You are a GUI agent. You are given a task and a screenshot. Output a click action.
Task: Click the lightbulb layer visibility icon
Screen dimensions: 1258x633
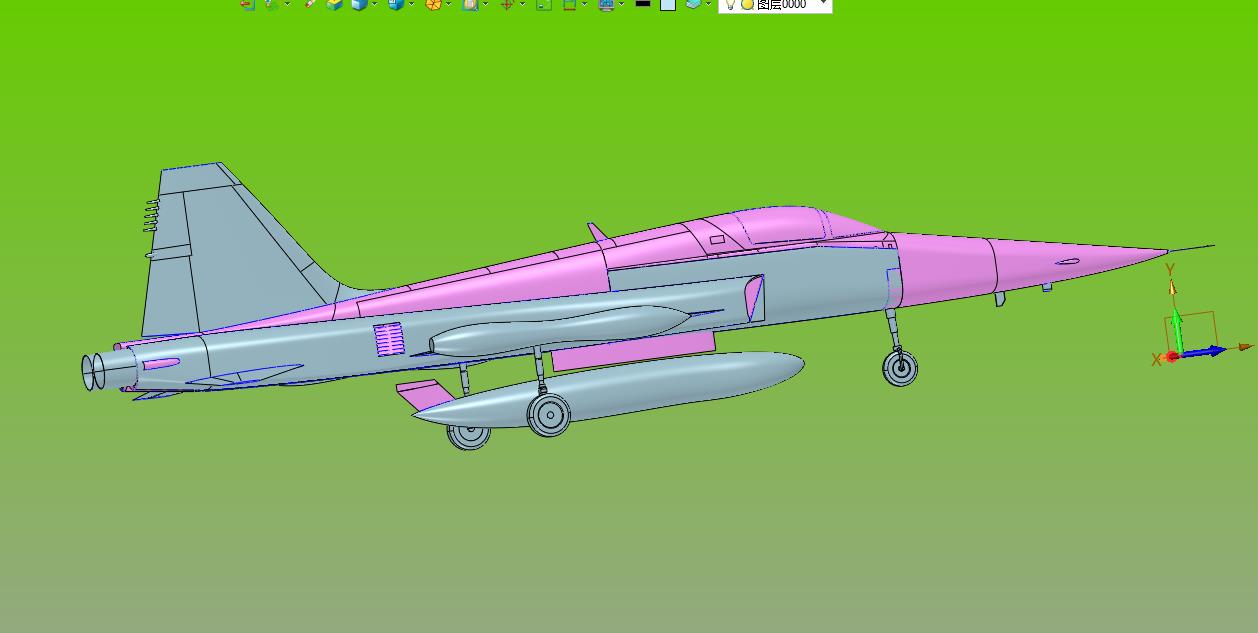tap(730, 4)
